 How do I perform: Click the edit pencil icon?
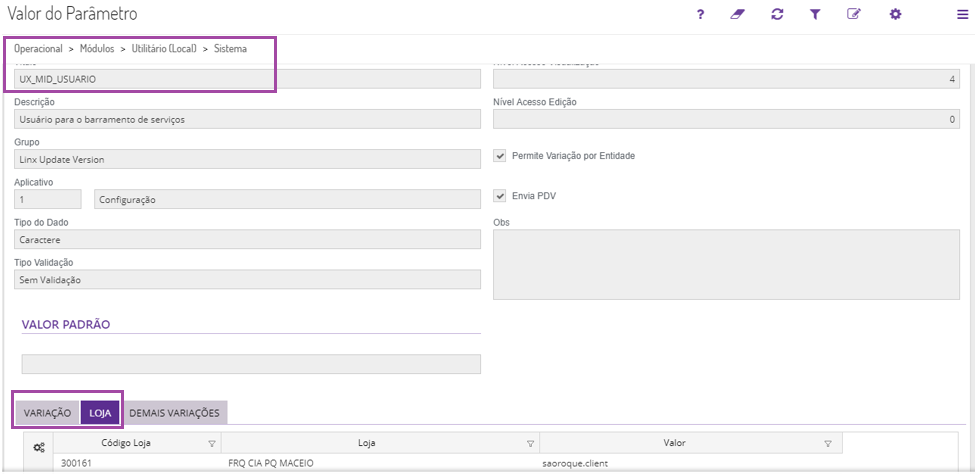(854, 14)
